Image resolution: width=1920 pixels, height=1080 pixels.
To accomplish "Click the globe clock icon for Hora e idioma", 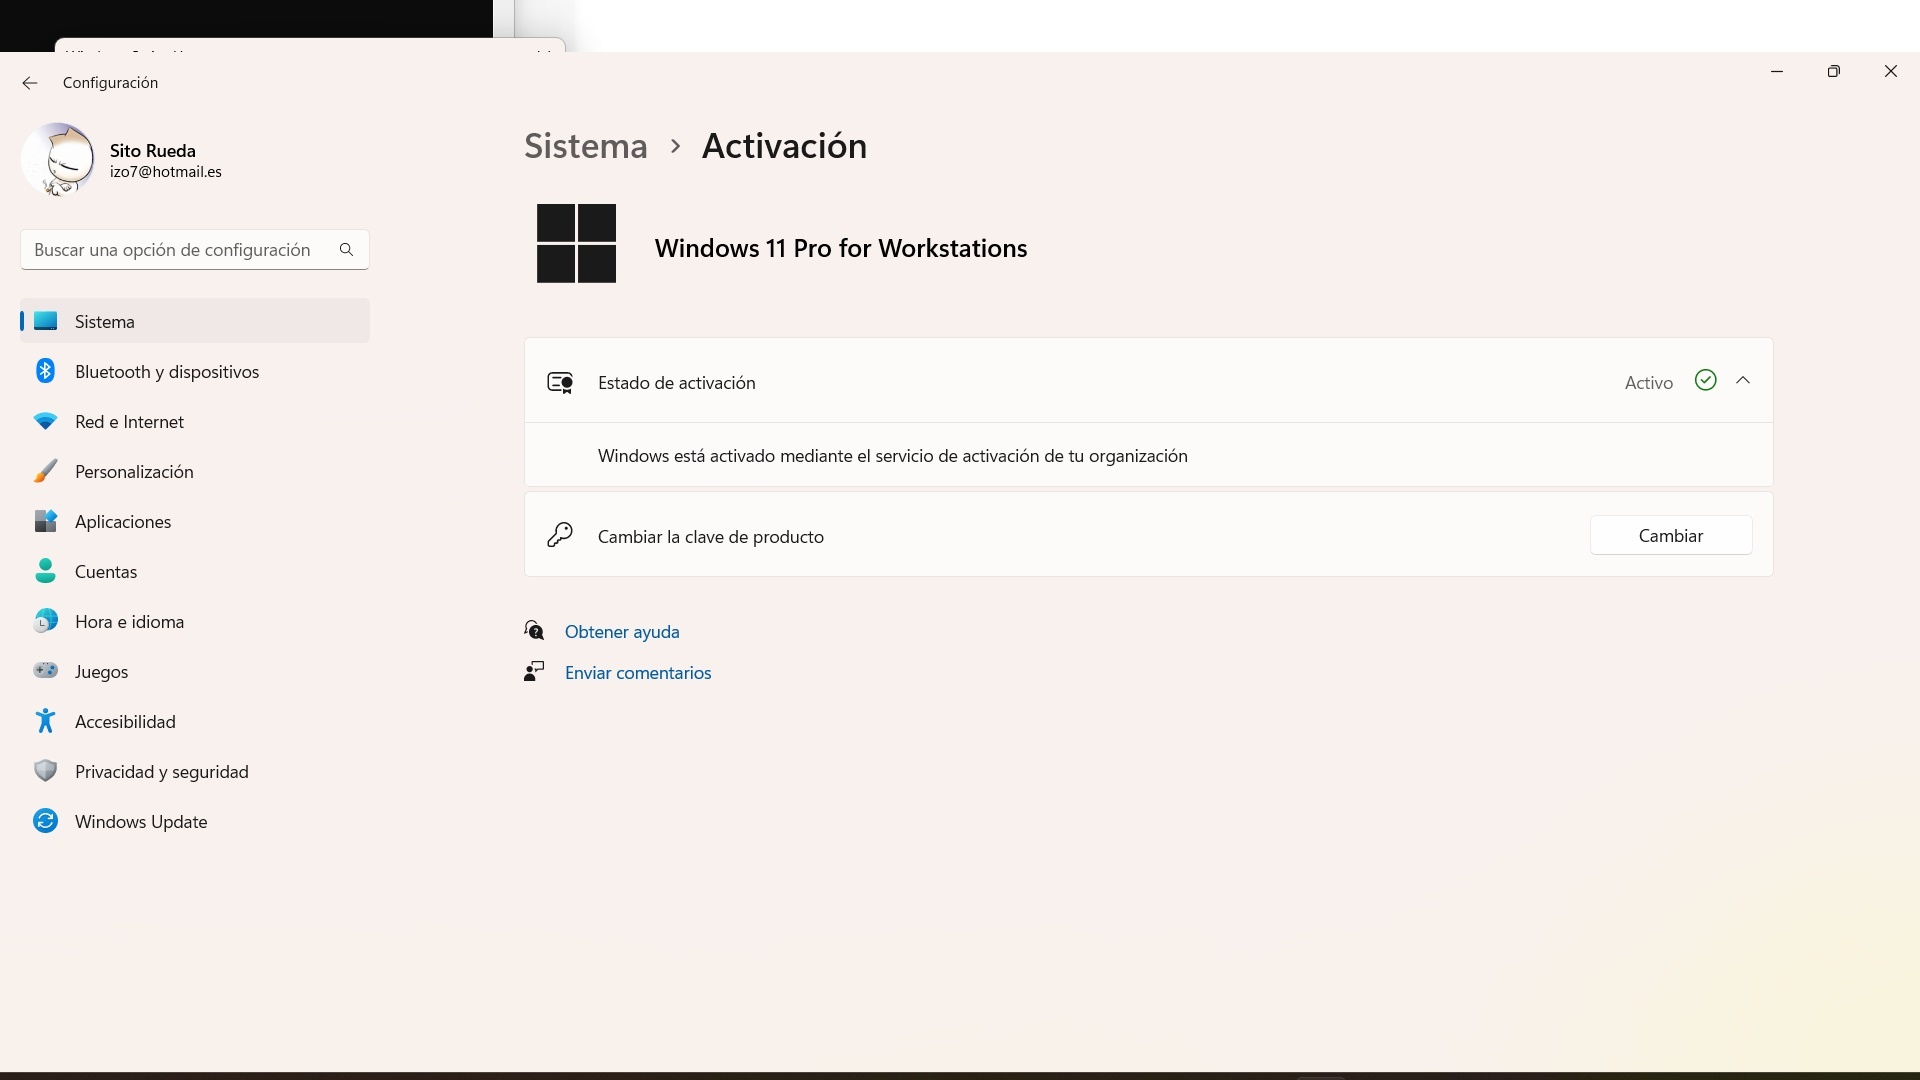I will [45, 621].
